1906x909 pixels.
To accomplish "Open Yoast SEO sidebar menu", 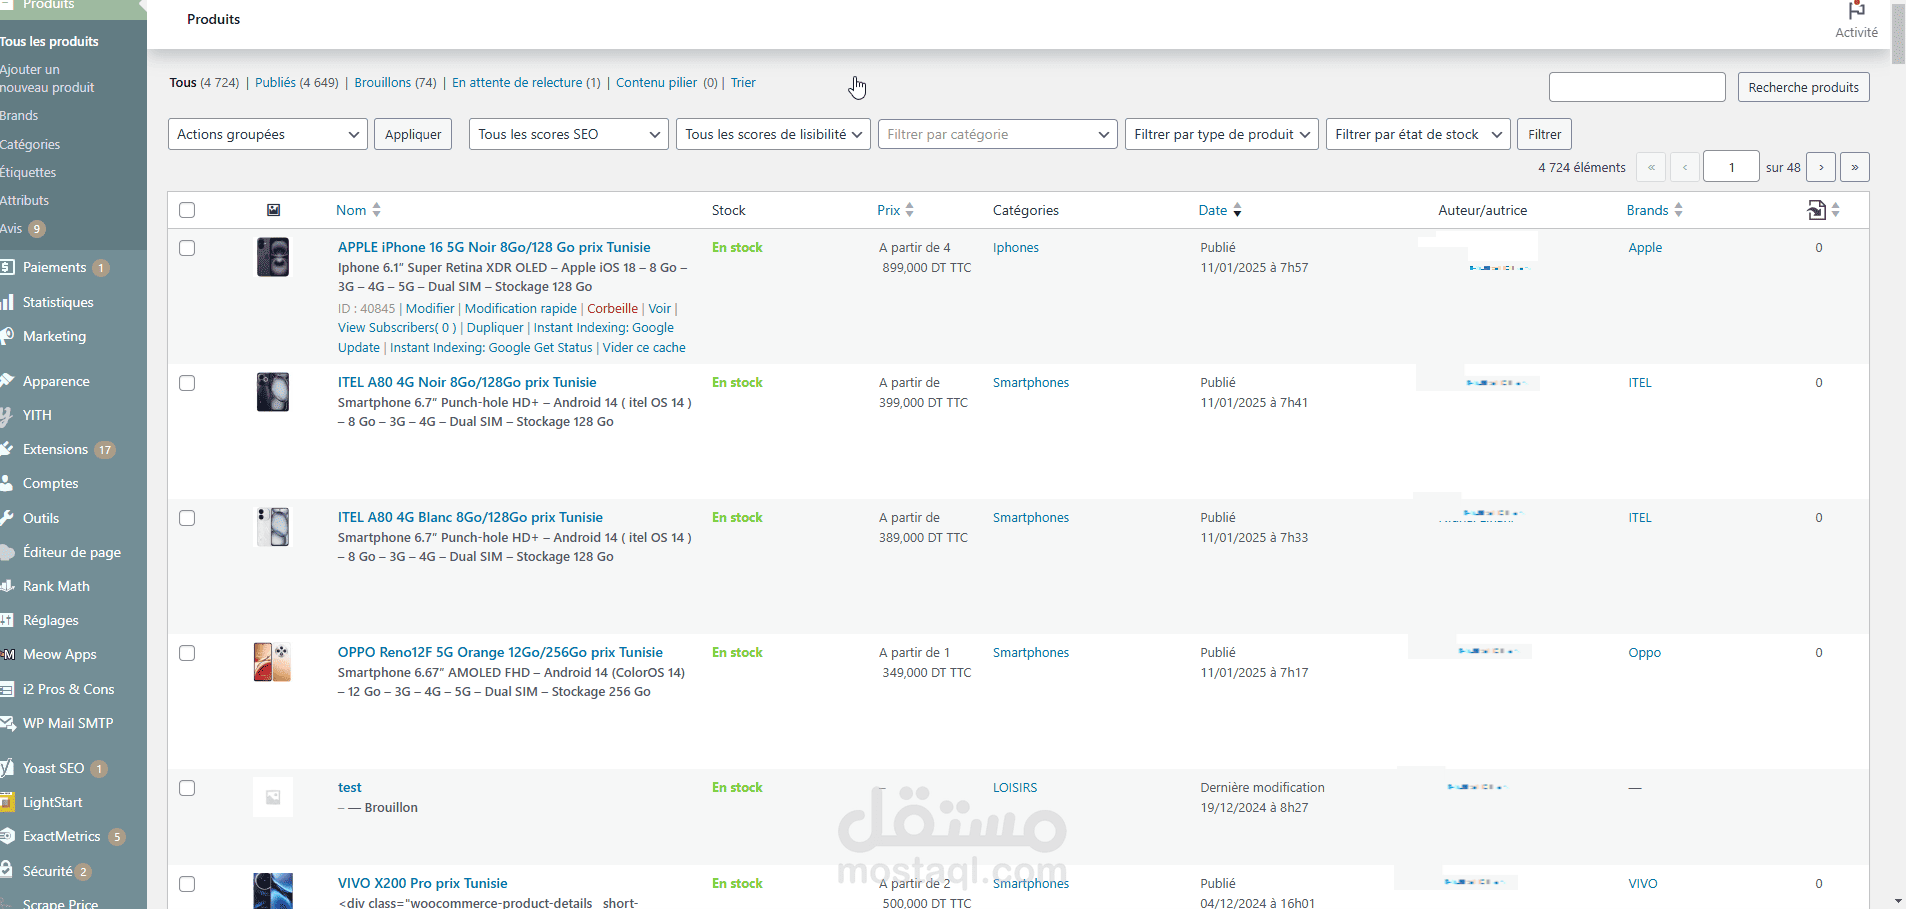I will pyautogui.click(x=54, y=768).
